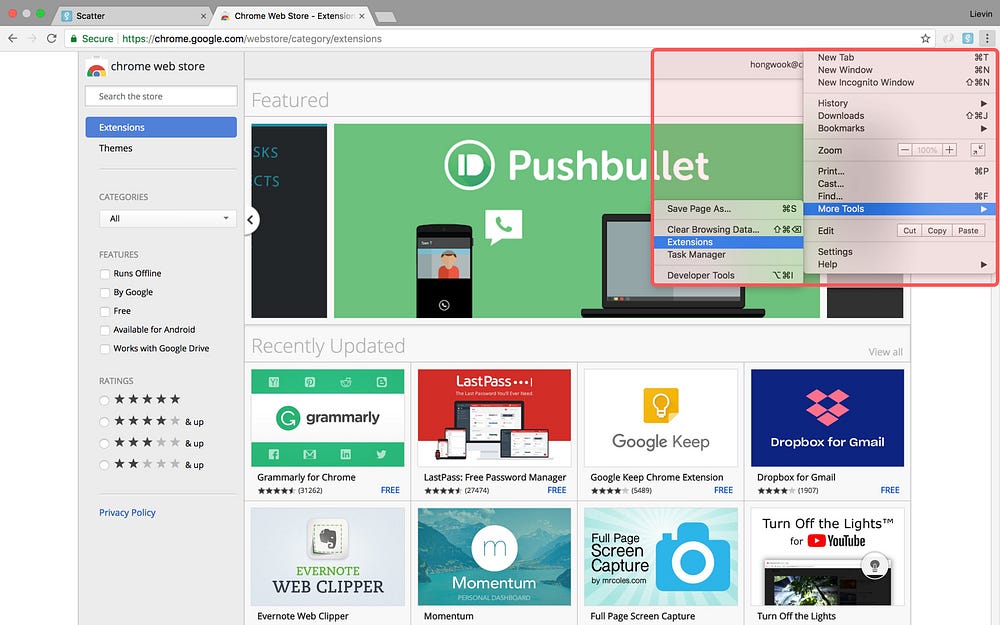Open the Privacy Policy link

127,512
